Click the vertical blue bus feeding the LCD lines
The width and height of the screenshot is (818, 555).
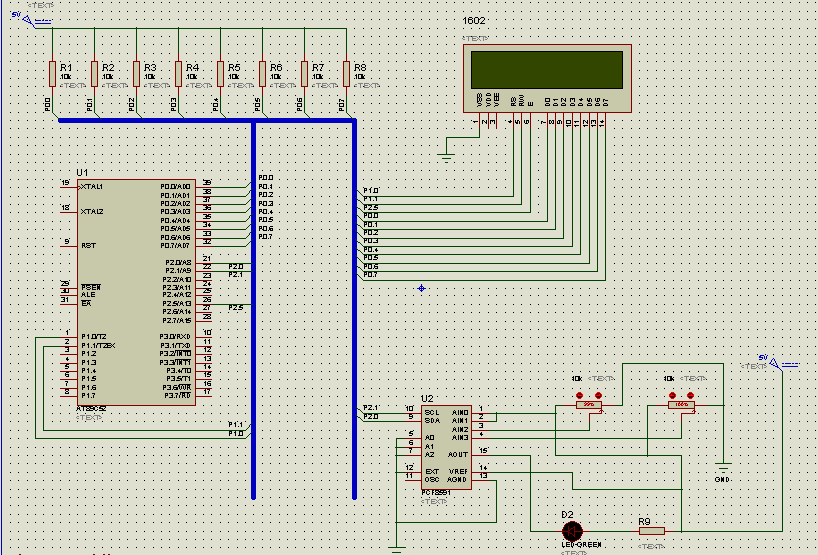[354, 310]
